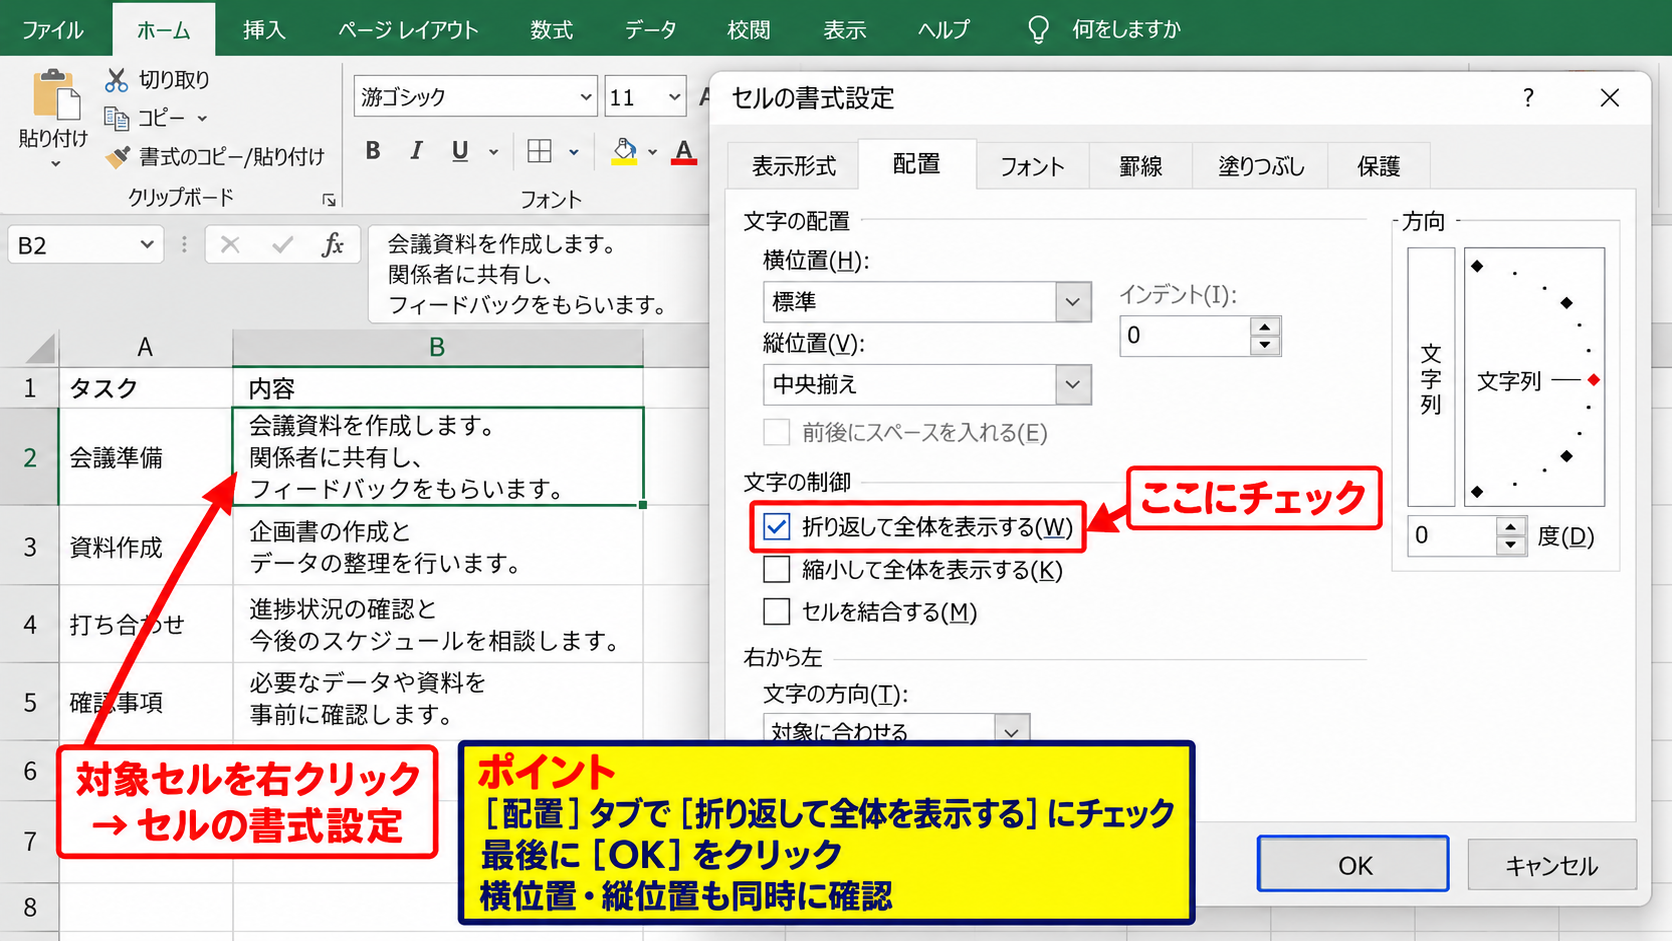This screenshot has width=1672, height=941.
Task: Switch to the フォント tab
Action: coord(1032,166)
